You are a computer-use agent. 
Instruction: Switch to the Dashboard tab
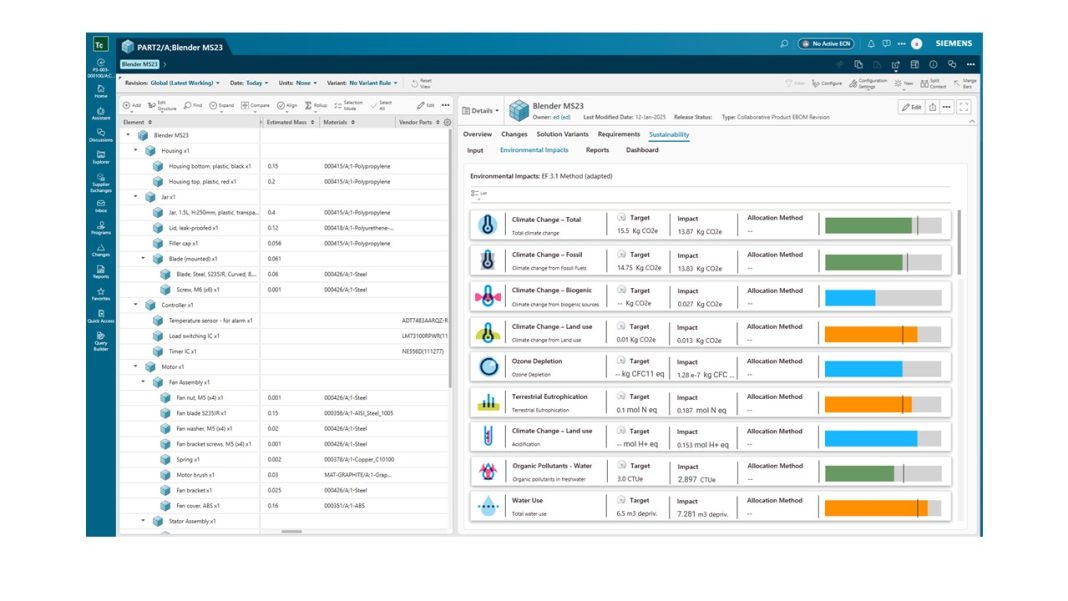coord(642,150)
